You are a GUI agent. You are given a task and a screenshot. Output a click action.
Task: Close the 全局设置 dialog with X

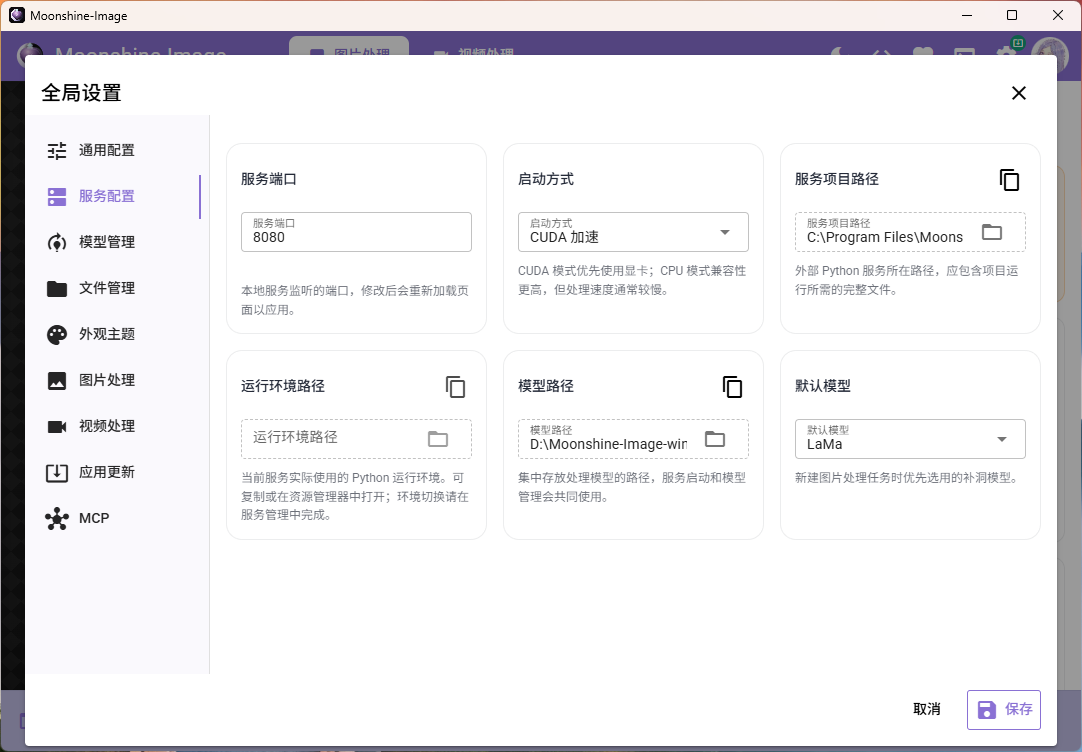click(1019, 93)
